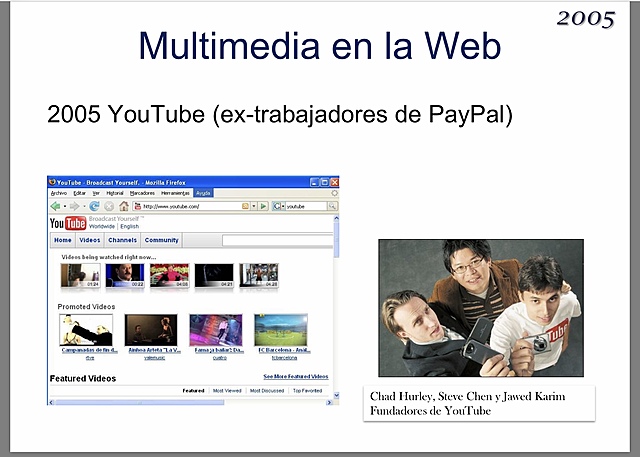640x457 pixels.
Task: Open watched video thumbnail with 04:05 duration
Action: pyautogui.click(x=169, y=275)
